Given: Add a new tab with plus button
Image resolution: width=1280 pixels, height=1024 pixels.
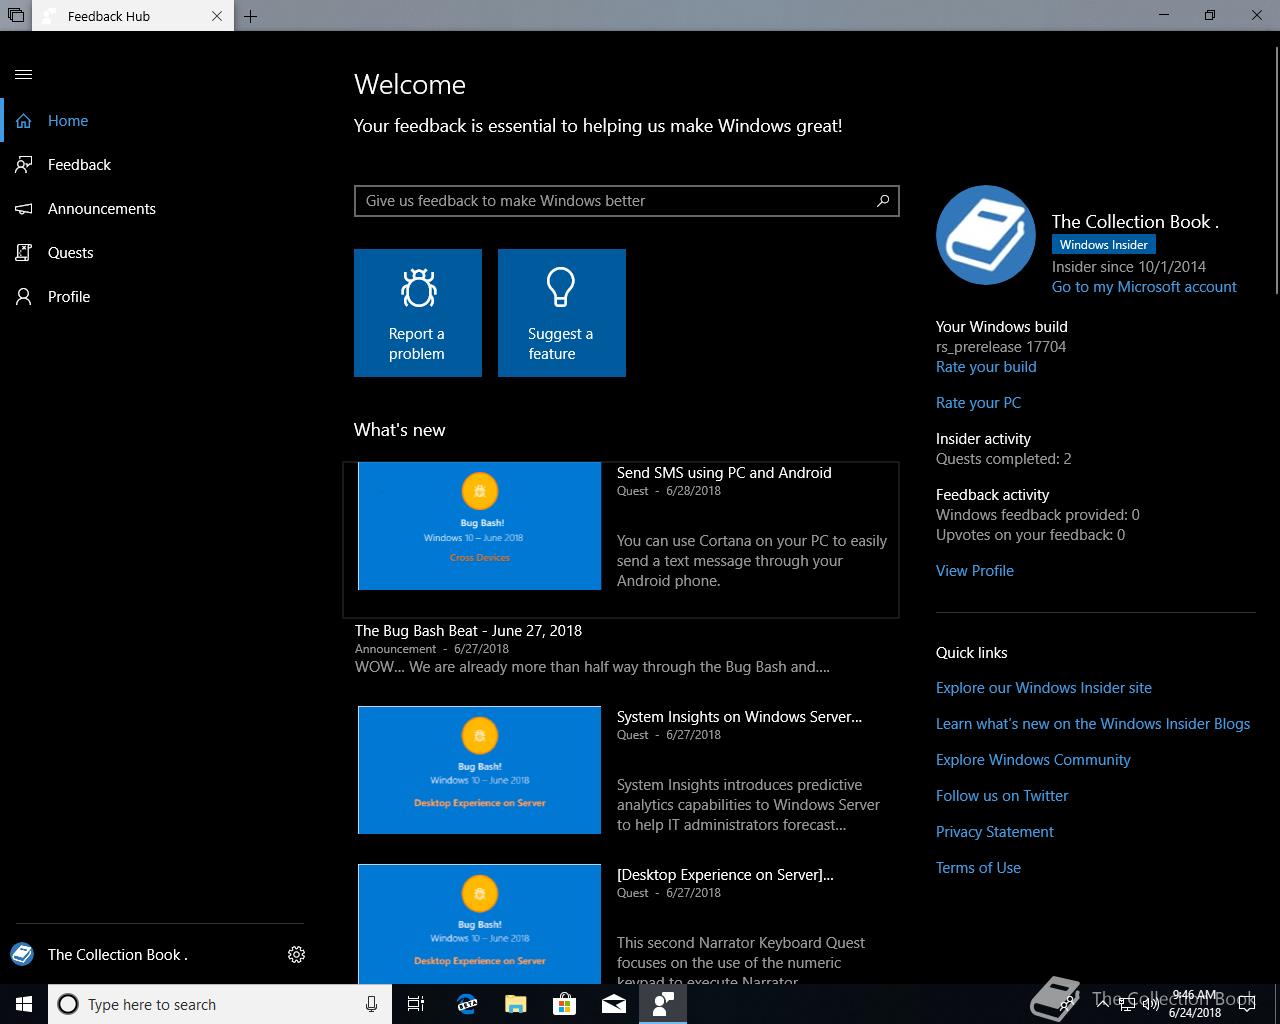Looking at the screenshot, I should pos(251,16).
